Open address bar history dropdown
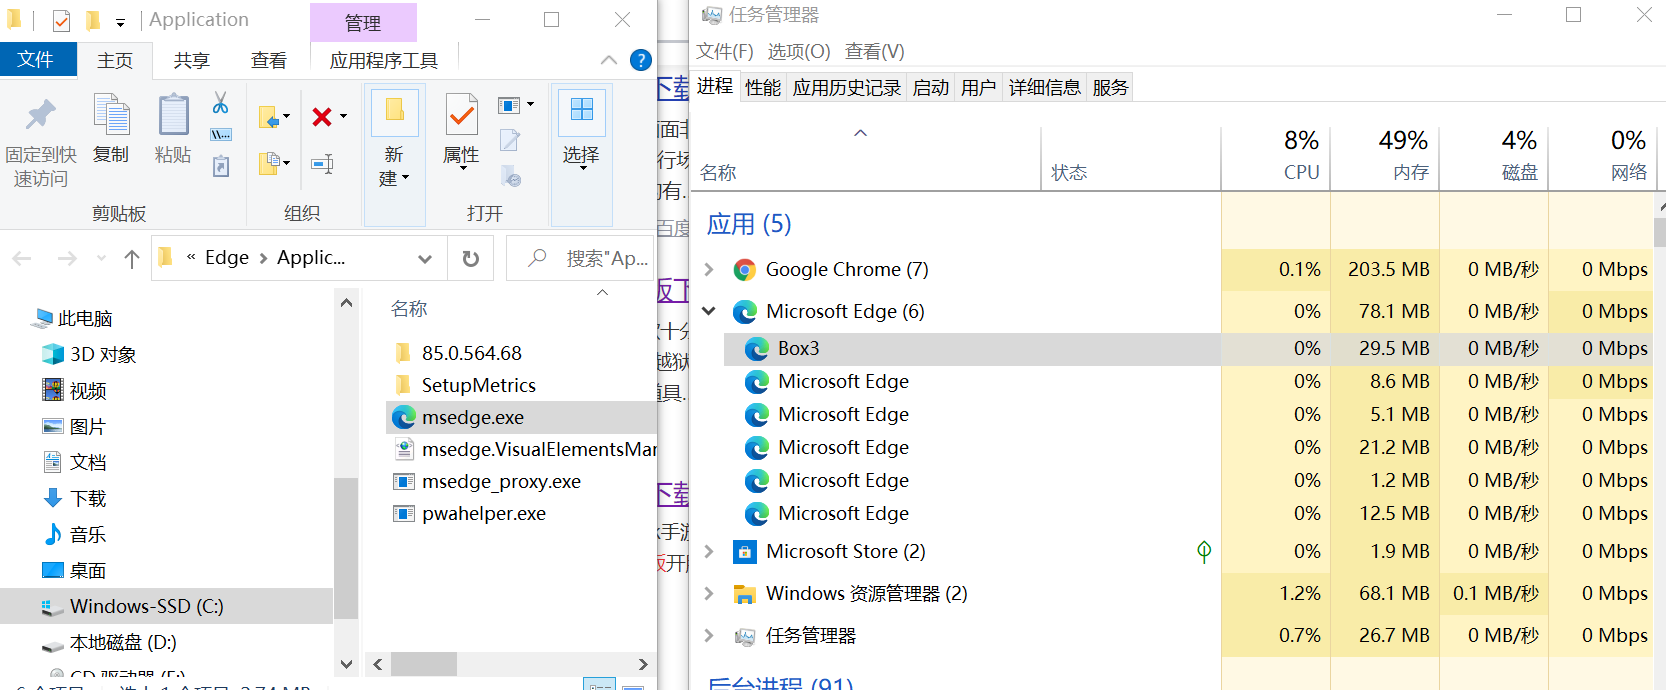The width and height of the screenshot is (1666, 690). pyautogui.click(x=425, y=259)
